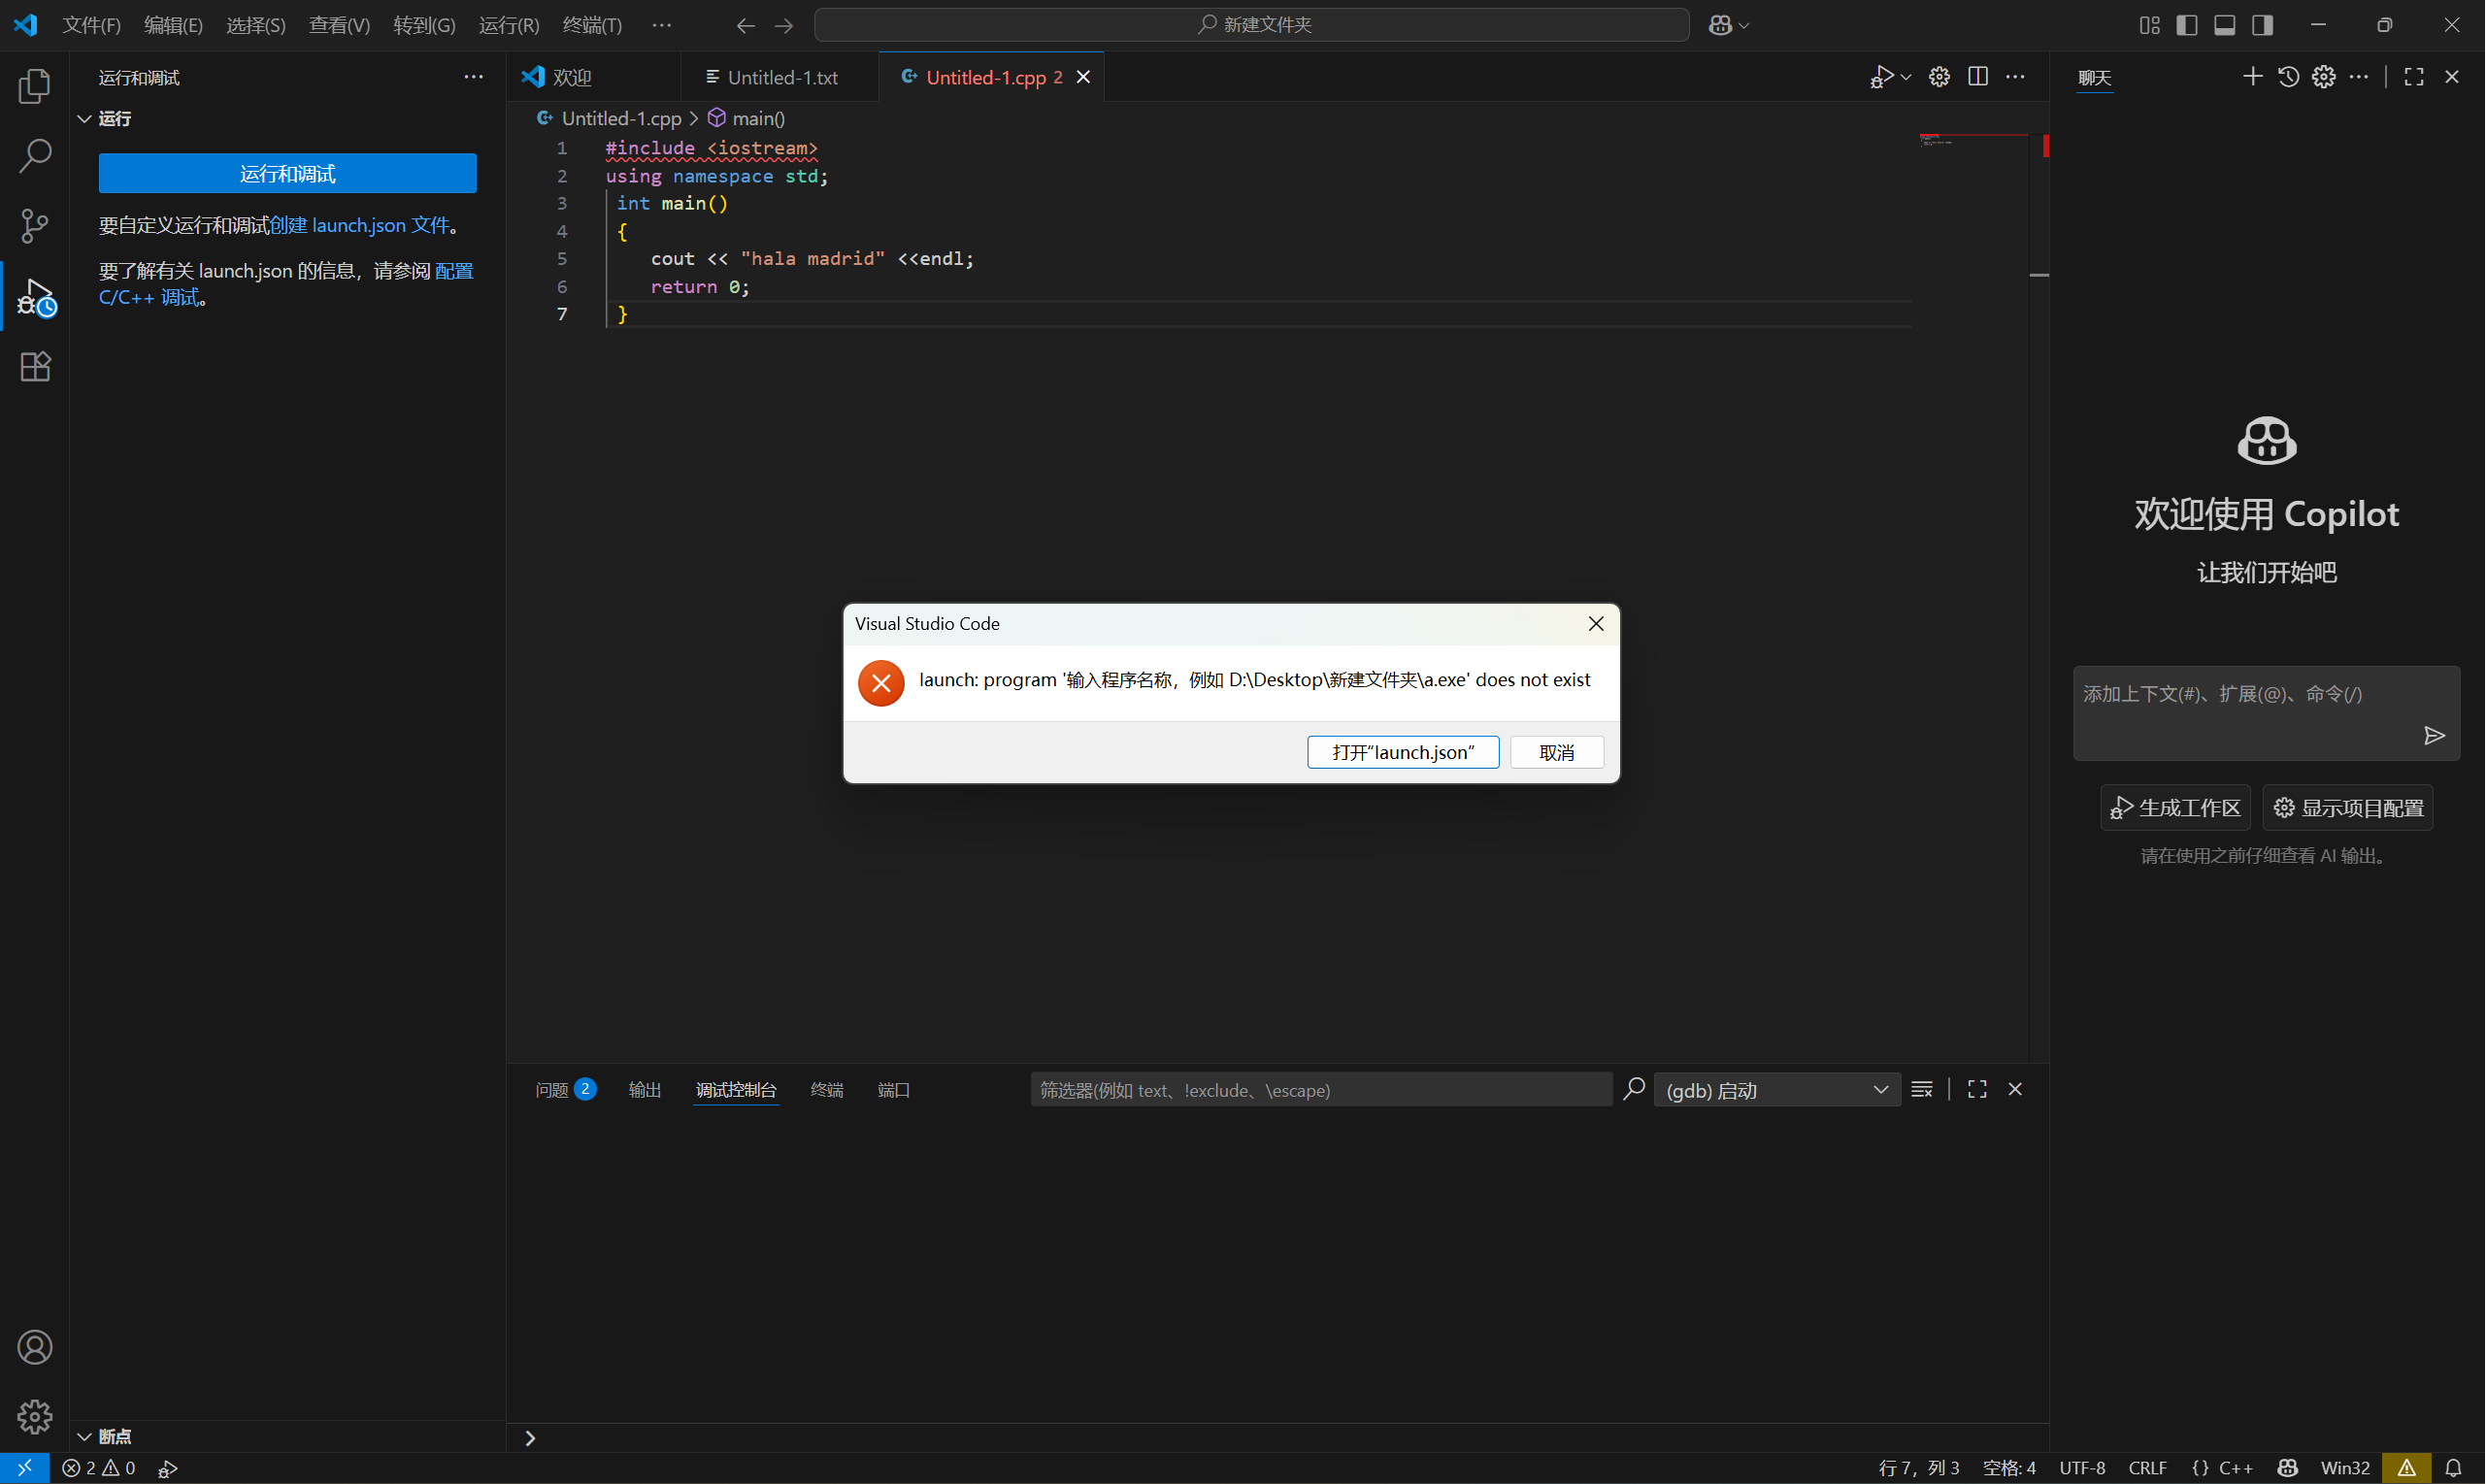Open the 终端(T) menu

[x=592, y=25]
